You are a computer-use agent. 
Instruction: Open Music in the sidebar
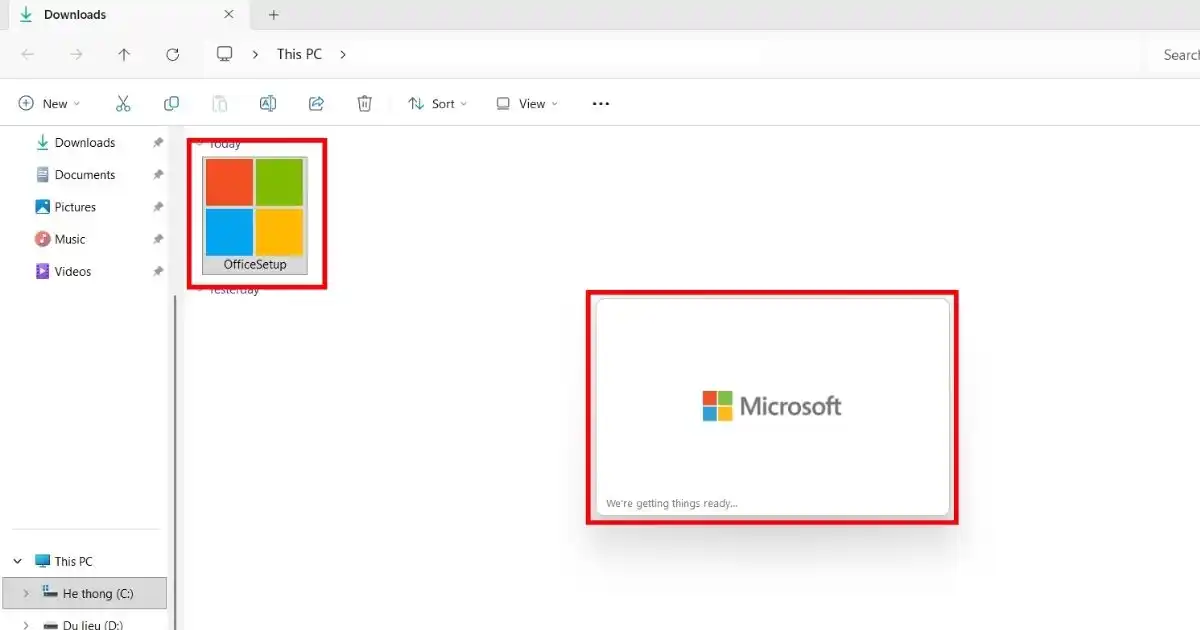pos(70,239)
